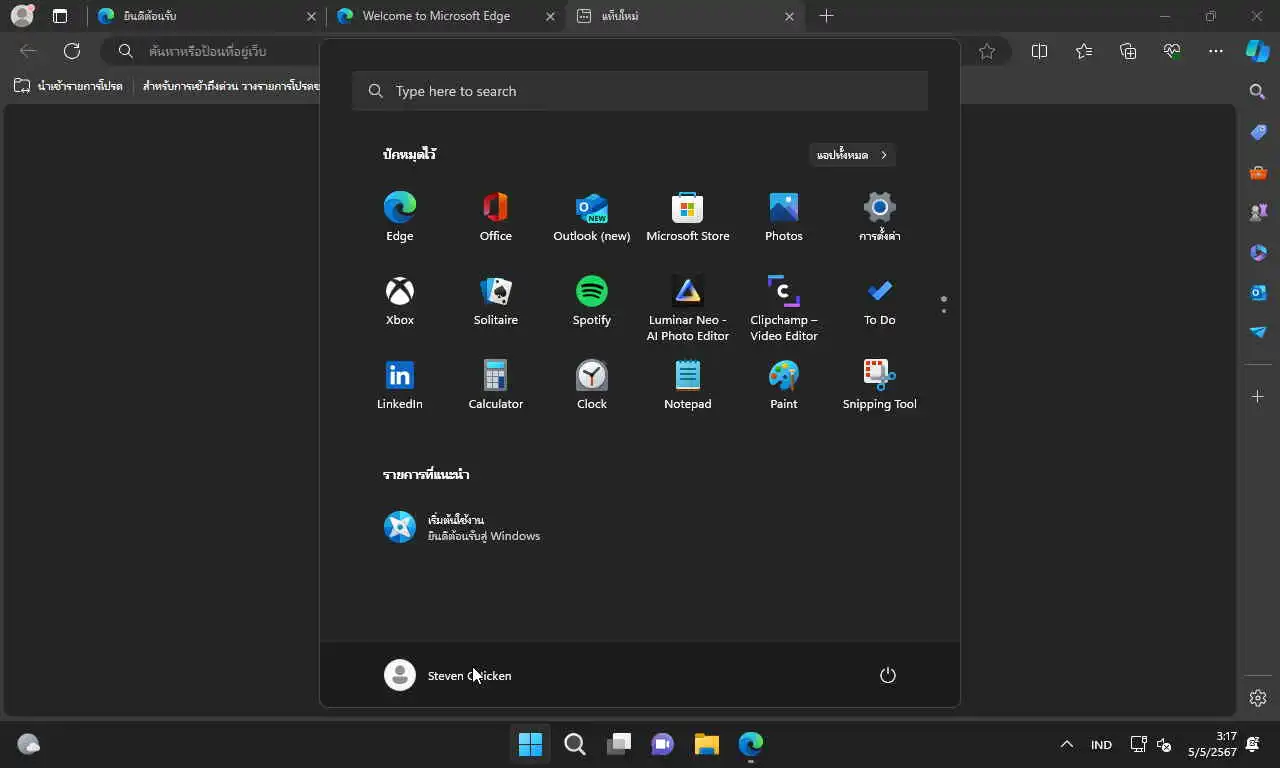Open Outlook (new) pinned app
The width and height of the screenshot is (1280, 768).
coord(591,217)
